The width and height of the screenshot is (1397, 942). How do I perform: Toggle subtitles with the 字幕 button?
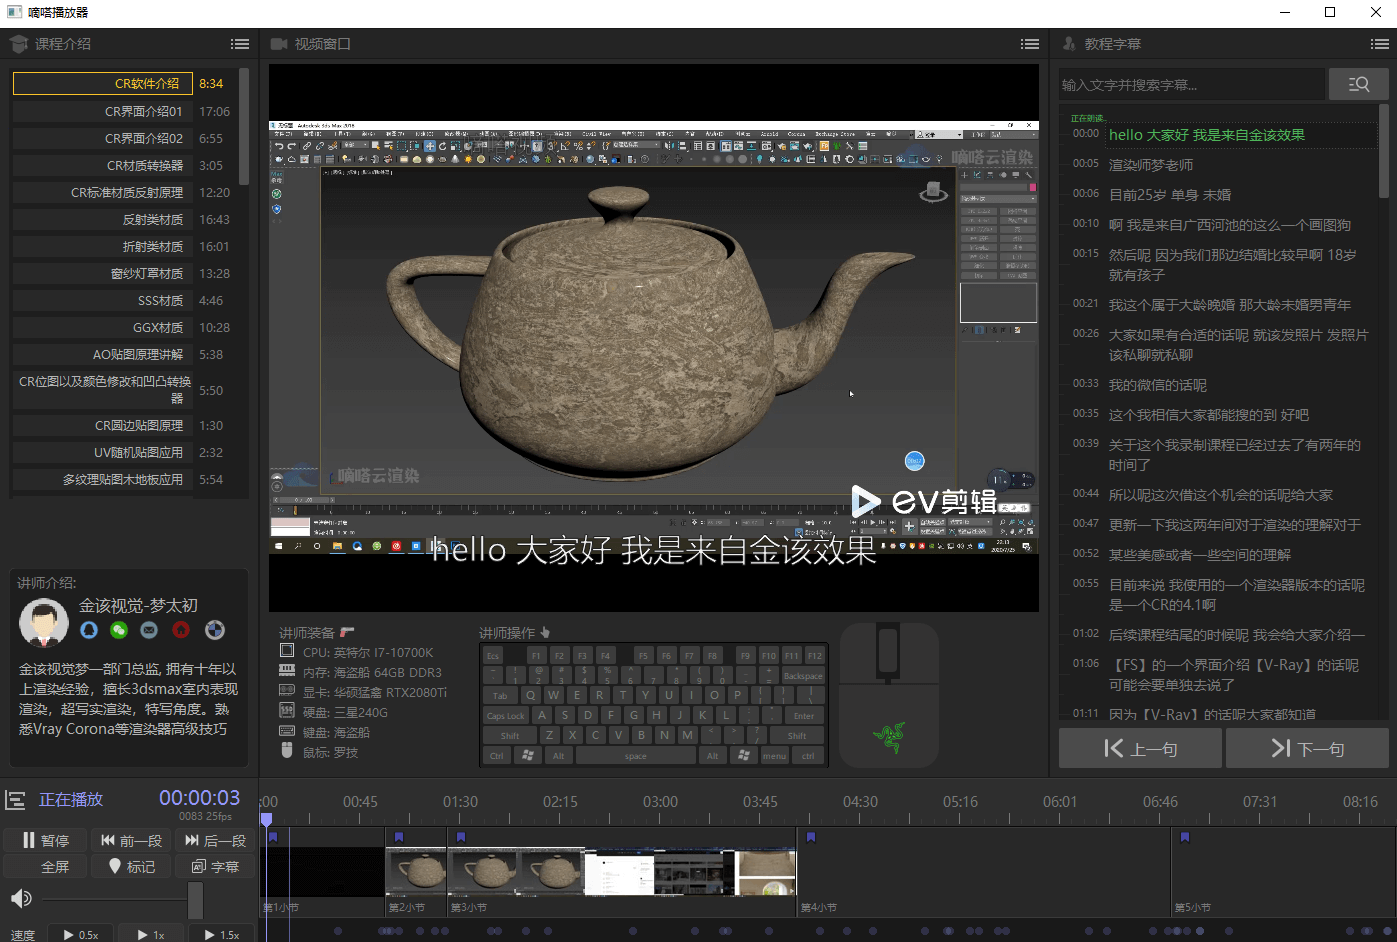tap(216, 867)
